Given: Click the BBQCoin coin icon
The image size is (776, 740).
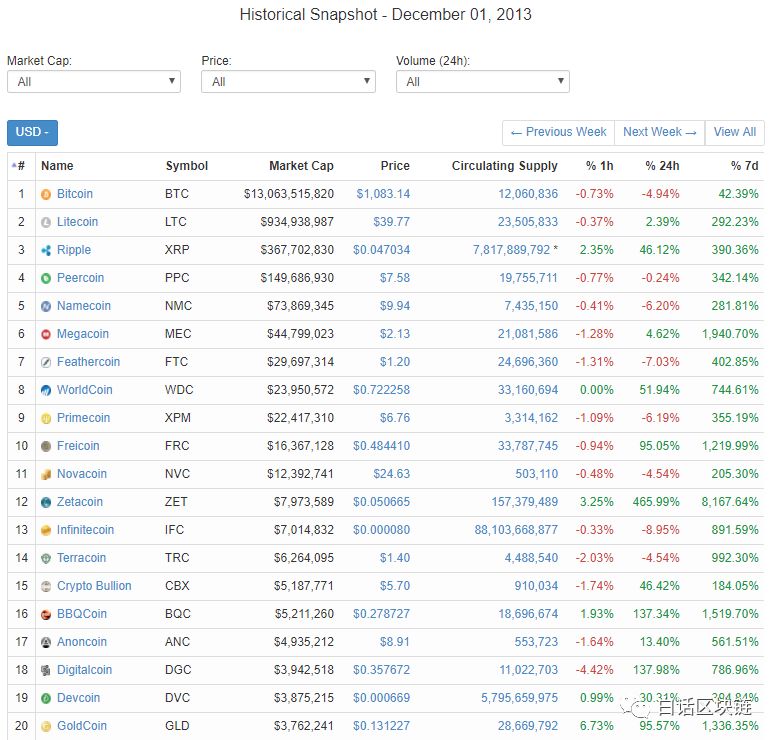Looking at the screenshot, I should coord(46,615).
